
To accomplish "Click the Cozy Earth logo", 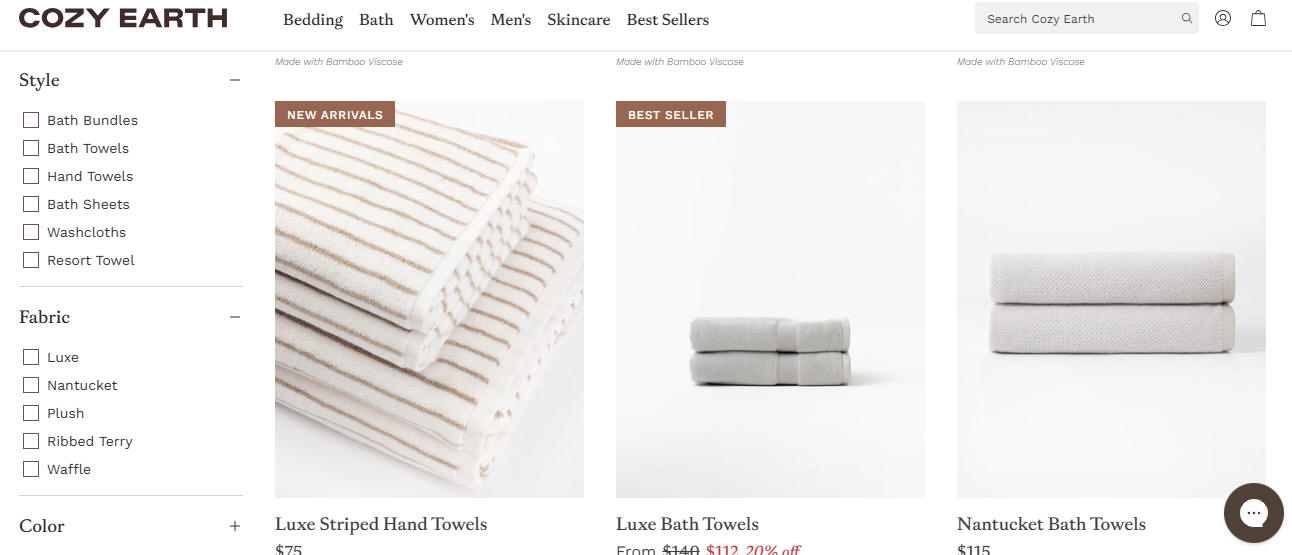I will pyautogui.click(x=123, y=18).
